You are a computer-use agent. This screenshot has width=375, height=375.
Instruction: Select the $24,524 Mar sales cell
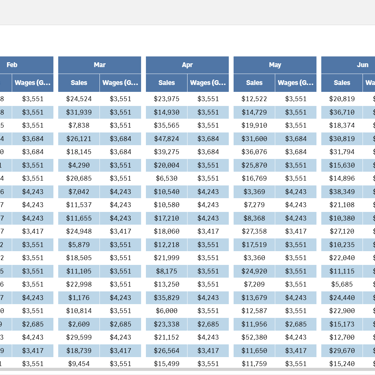[79, 99]
